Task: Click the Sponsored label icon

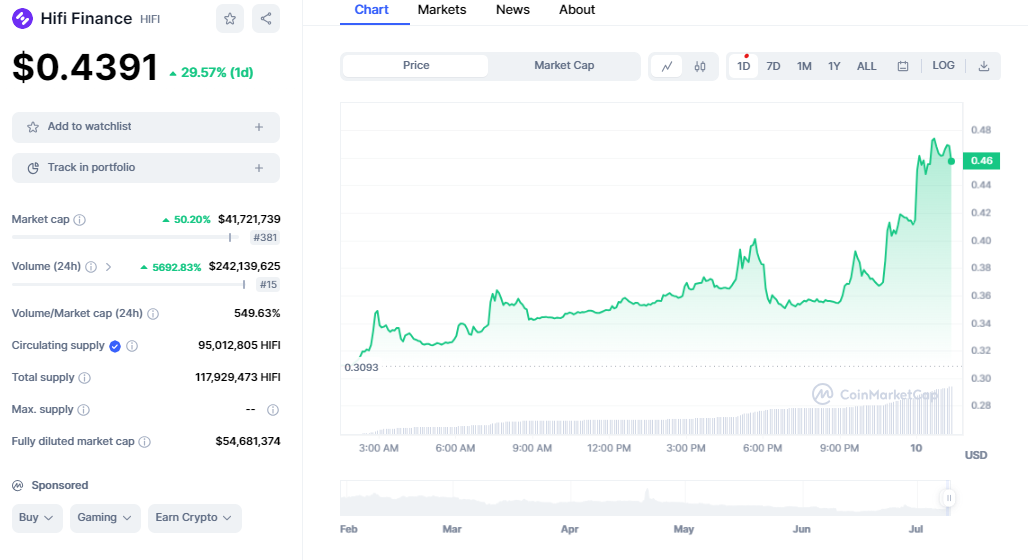Action: (x=18, y=486)
